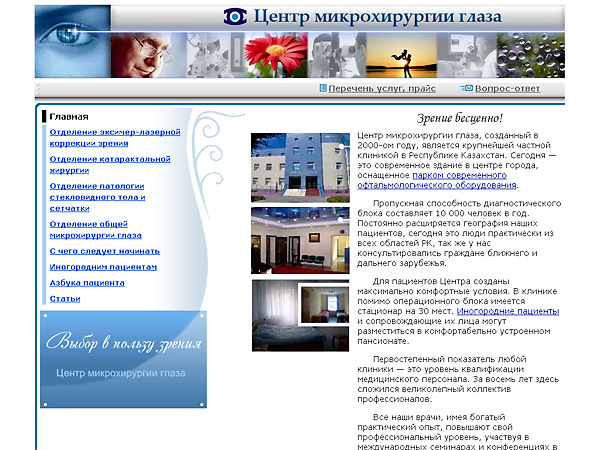This screenshot has height=450, width=600.
Task: Go to the Вопрос-ответ page
Action: click(x=507, y=88)
